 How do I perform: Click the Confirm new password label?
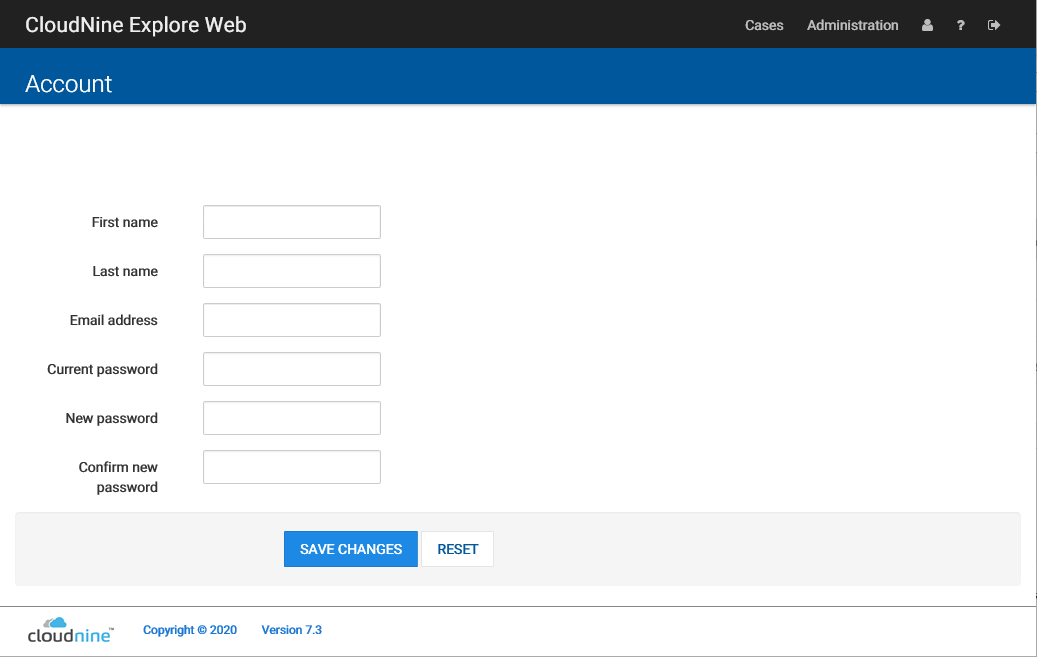(x=118, y=477)
